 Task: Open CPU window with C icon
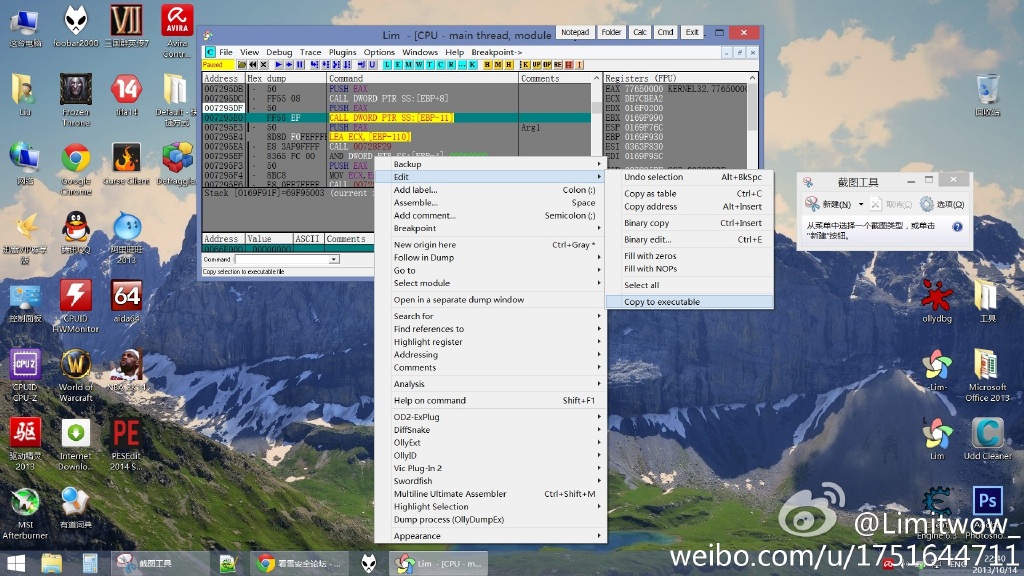pos(440,65)
